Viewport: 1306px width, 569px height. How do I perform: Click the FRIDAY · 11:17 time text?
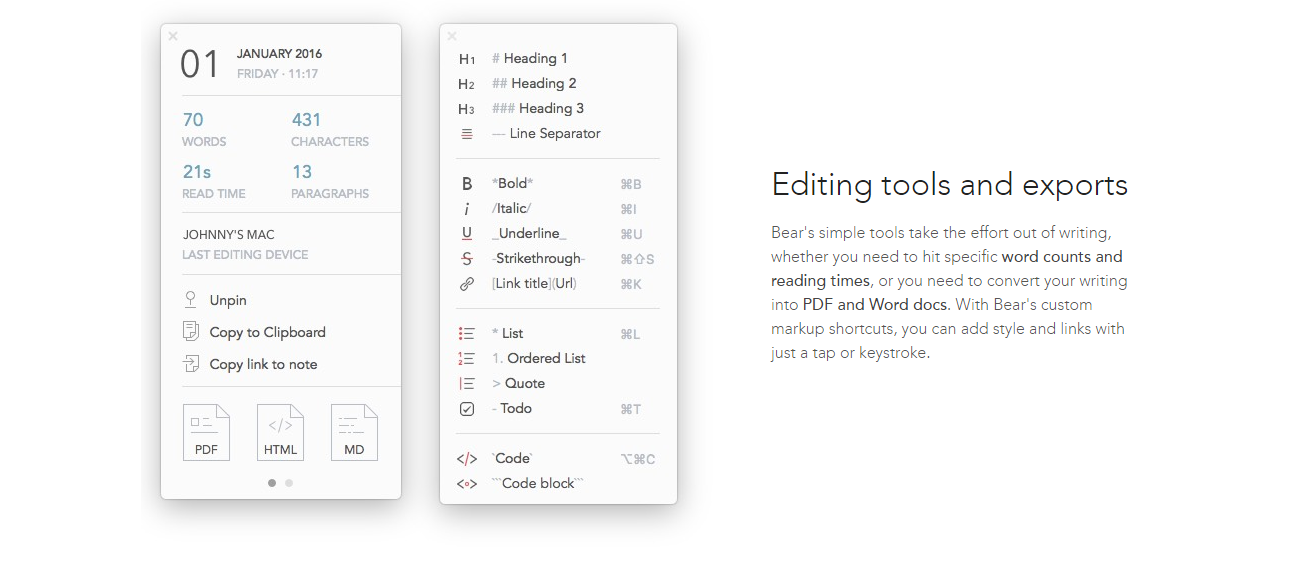pyautogui.click(x=278, y=74)
